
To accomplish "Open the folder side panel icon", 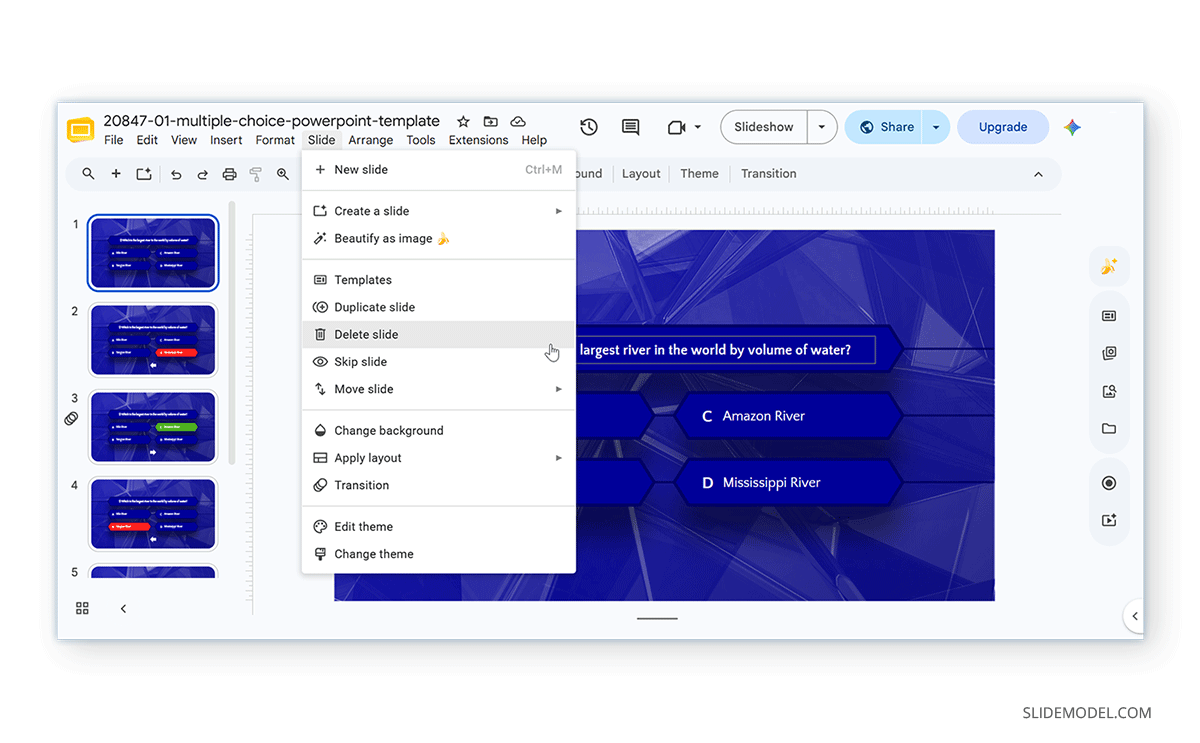I will 1109,428.
